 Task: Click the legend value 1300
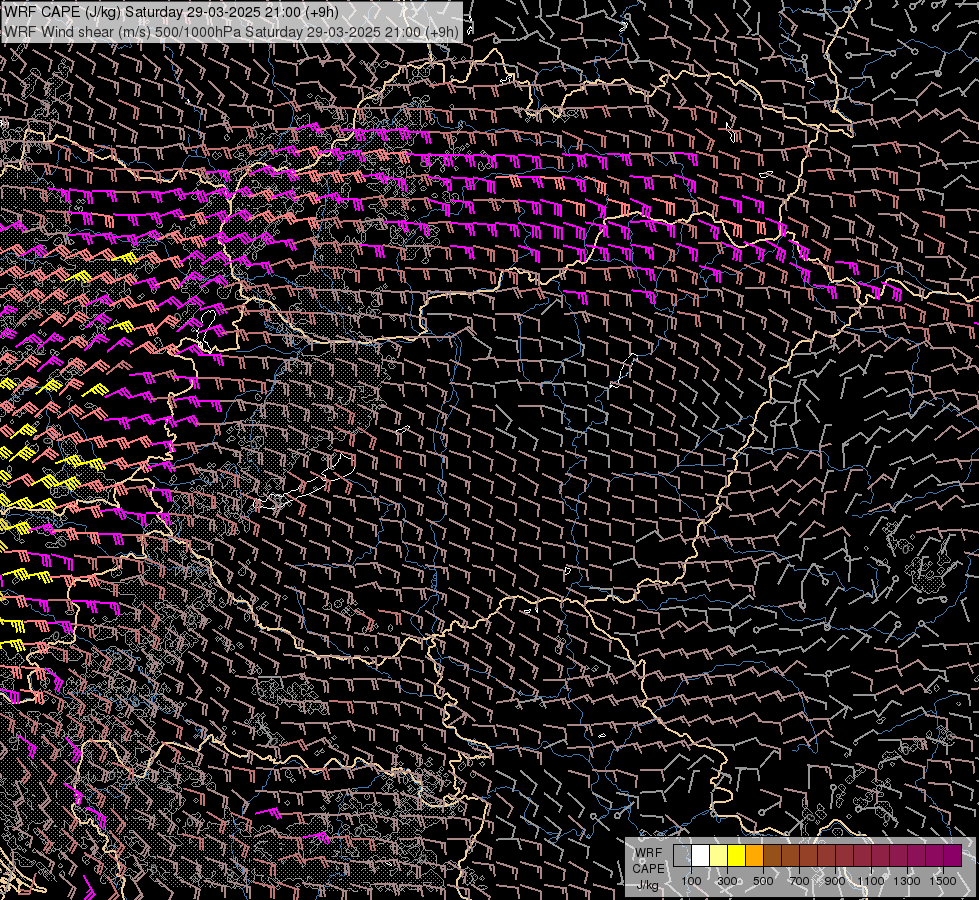point(907,881)
